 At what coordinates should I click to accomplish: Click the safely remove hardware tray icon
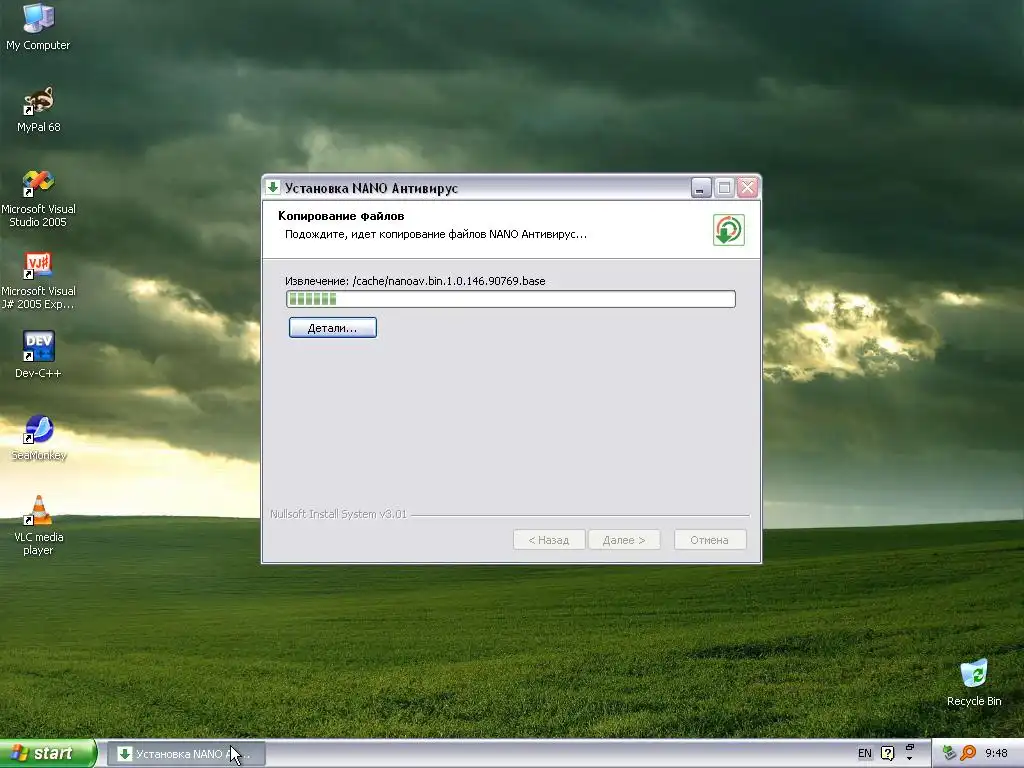pos(949,754)
